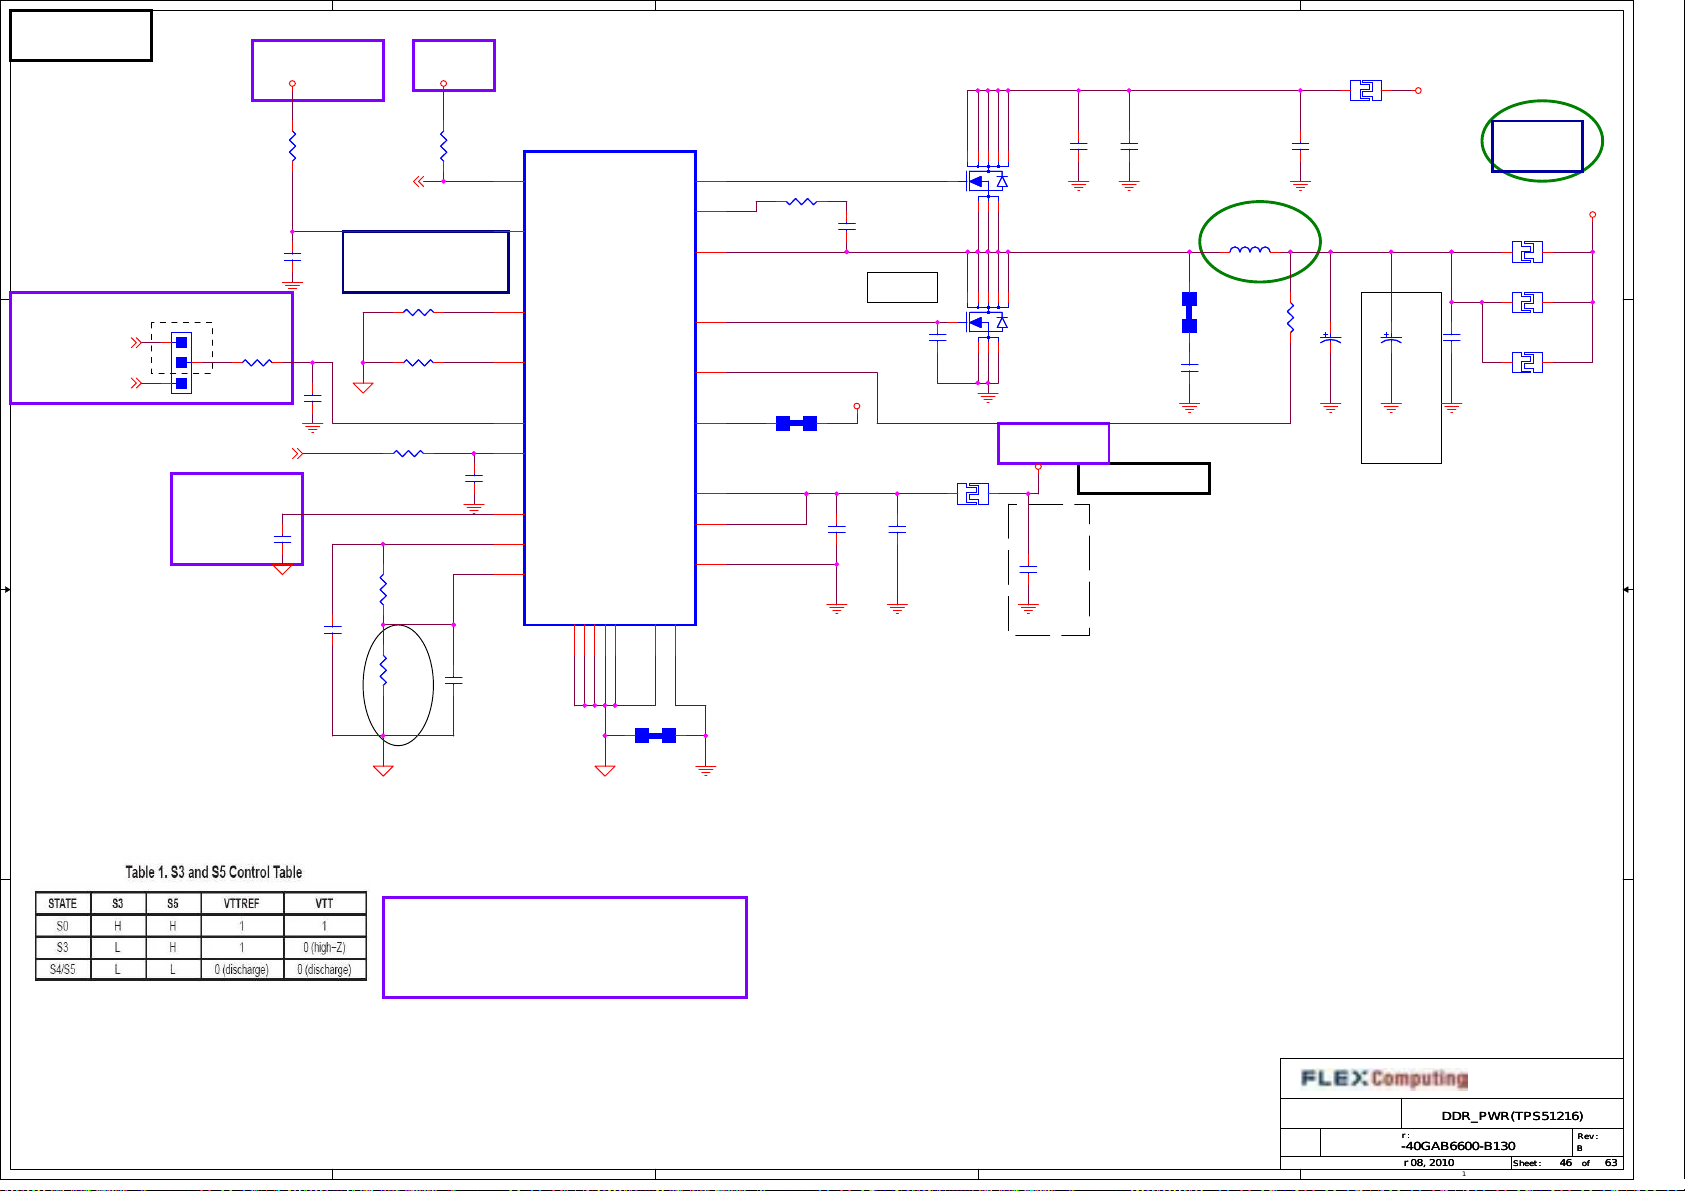
Task: Click the VTTREF value in the S0 row
Action: coord(242,926)
